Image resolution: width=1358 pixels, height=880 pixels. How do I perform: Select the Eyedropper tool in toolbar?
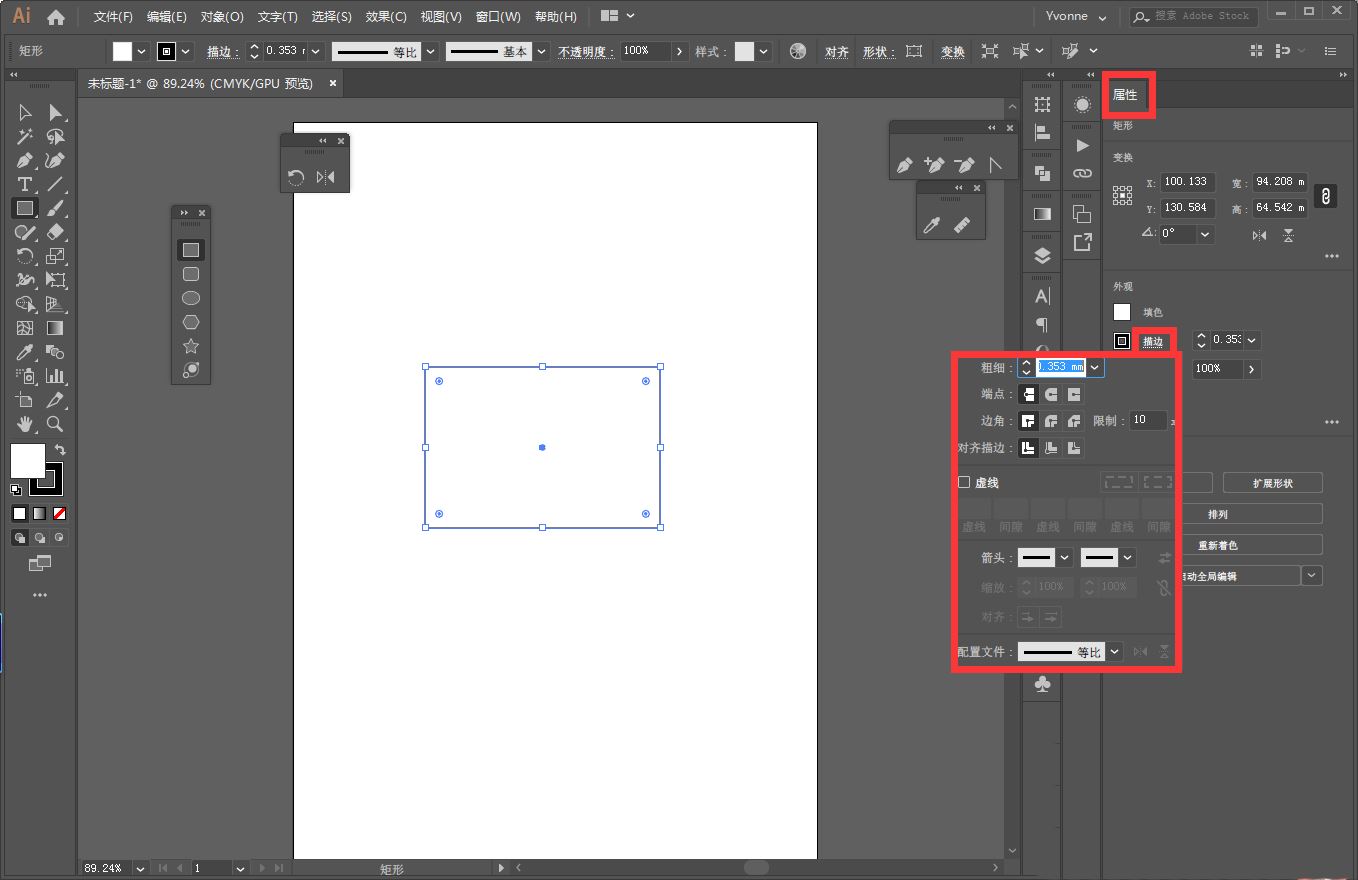click(x=25, y=352)
